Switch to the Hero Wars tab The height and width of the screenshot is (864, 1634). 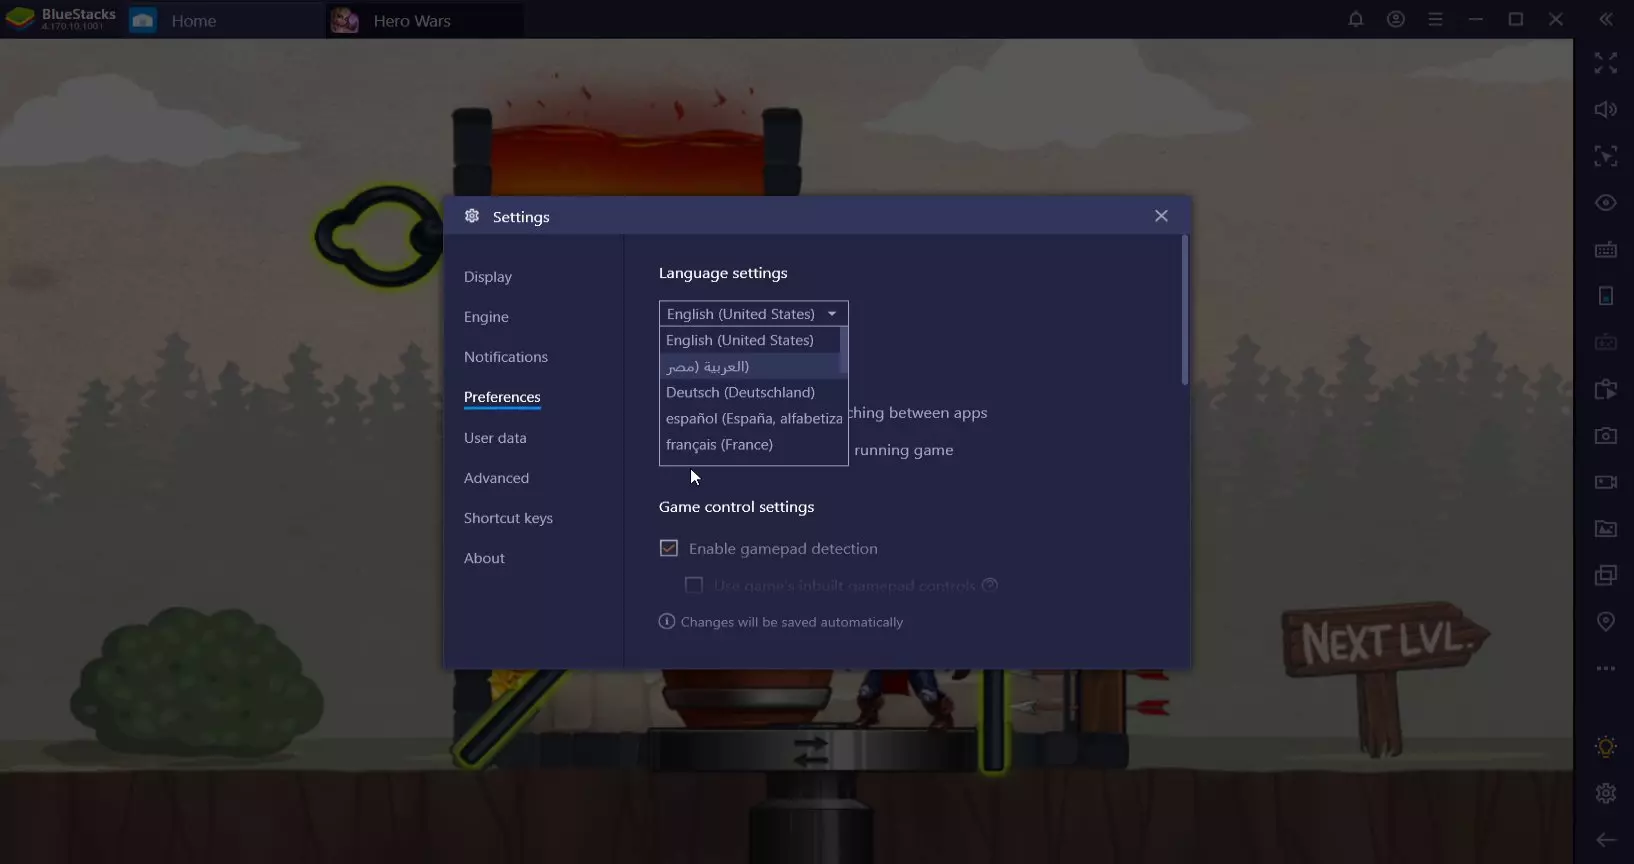tap(411, 21)
